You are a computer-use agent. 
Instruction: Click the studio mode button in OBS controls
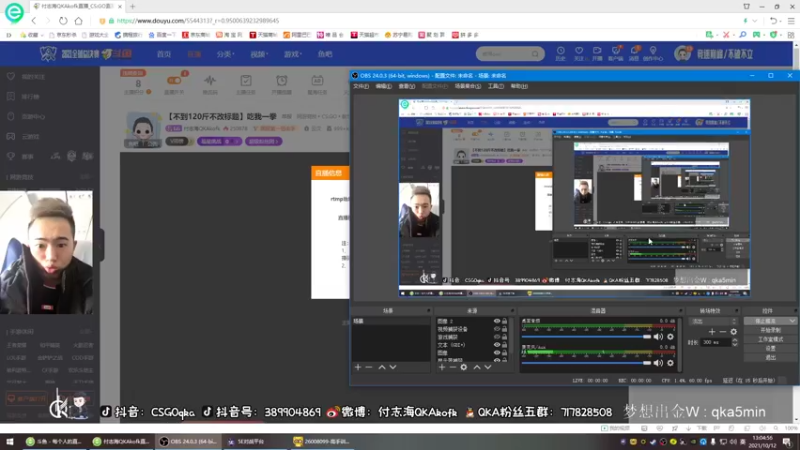pyautogui.click(x=770, y=339)
